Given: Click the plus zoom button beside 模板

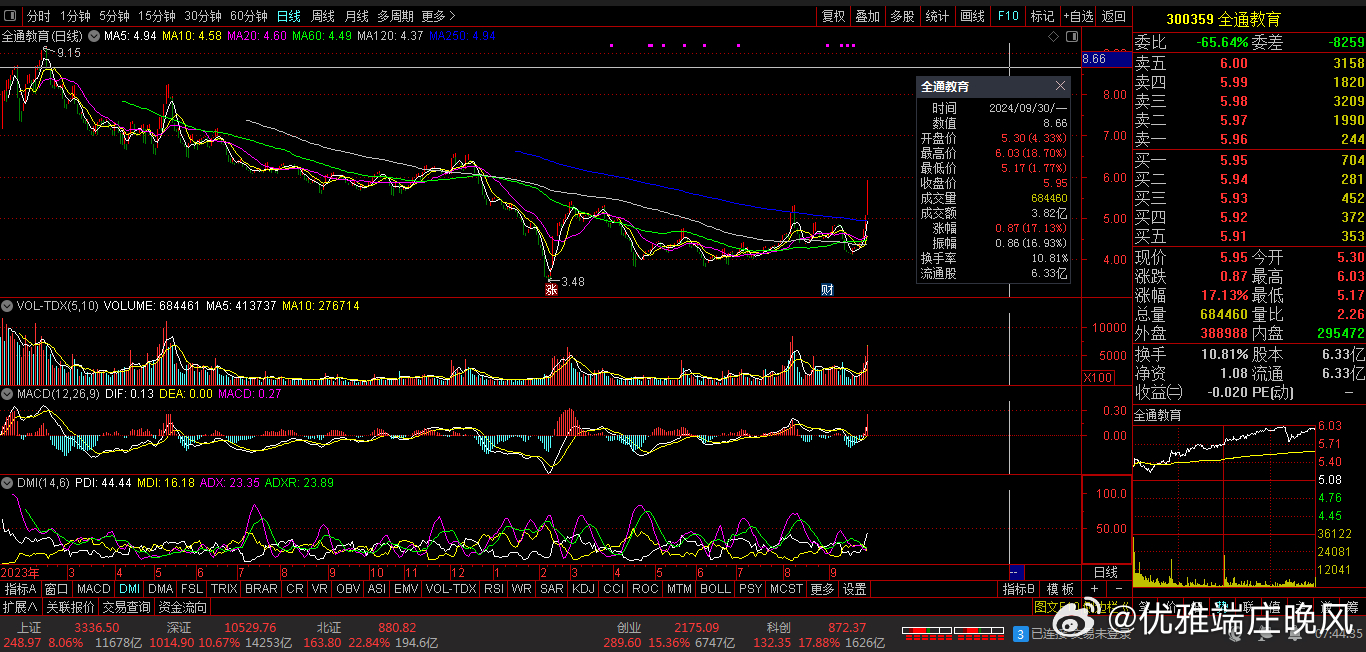Looking at the screenshot, I should [x=1095, y=589].
